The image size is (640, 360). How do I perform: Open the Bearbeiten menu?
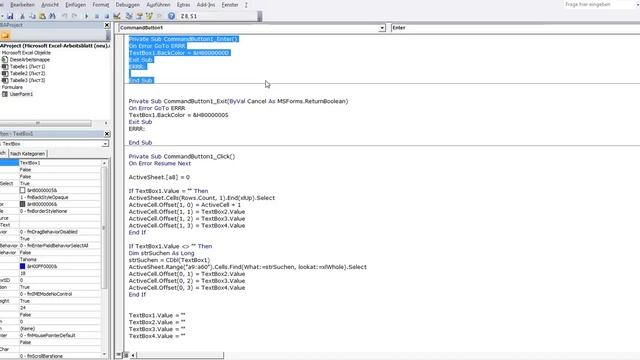[22, 5]
